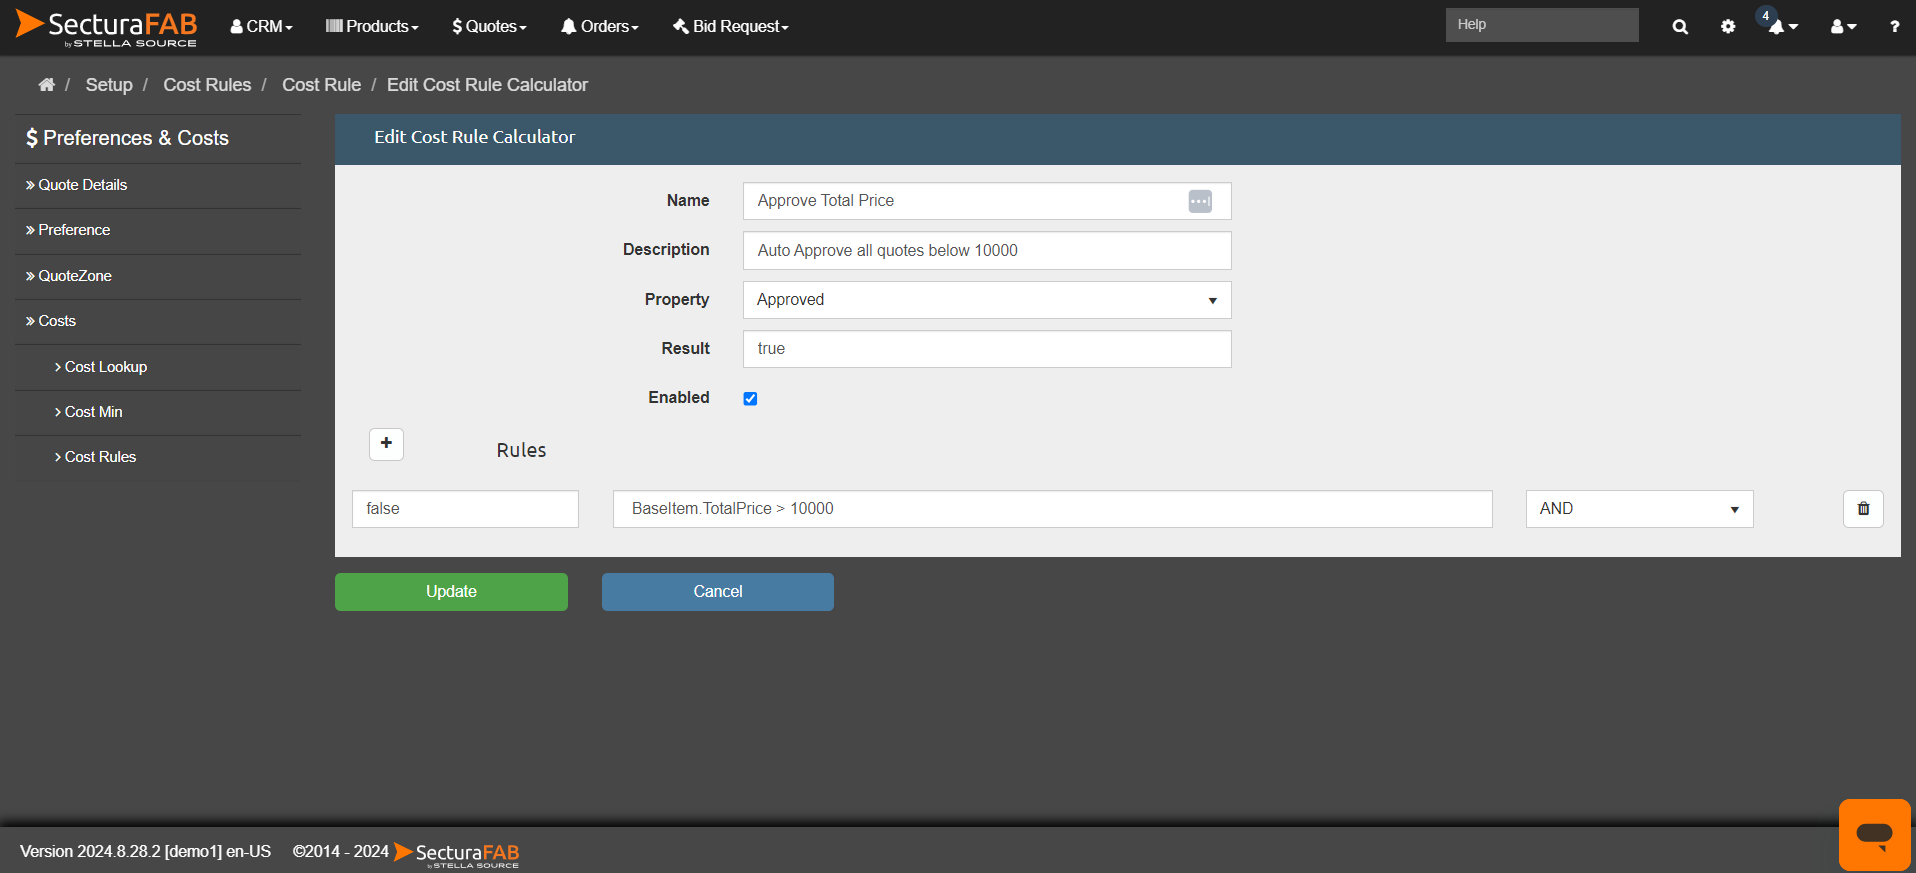This screenshot has height=873, width=1916.
Task: Click the home icon in breadcrumb
Action: (46, 85)
